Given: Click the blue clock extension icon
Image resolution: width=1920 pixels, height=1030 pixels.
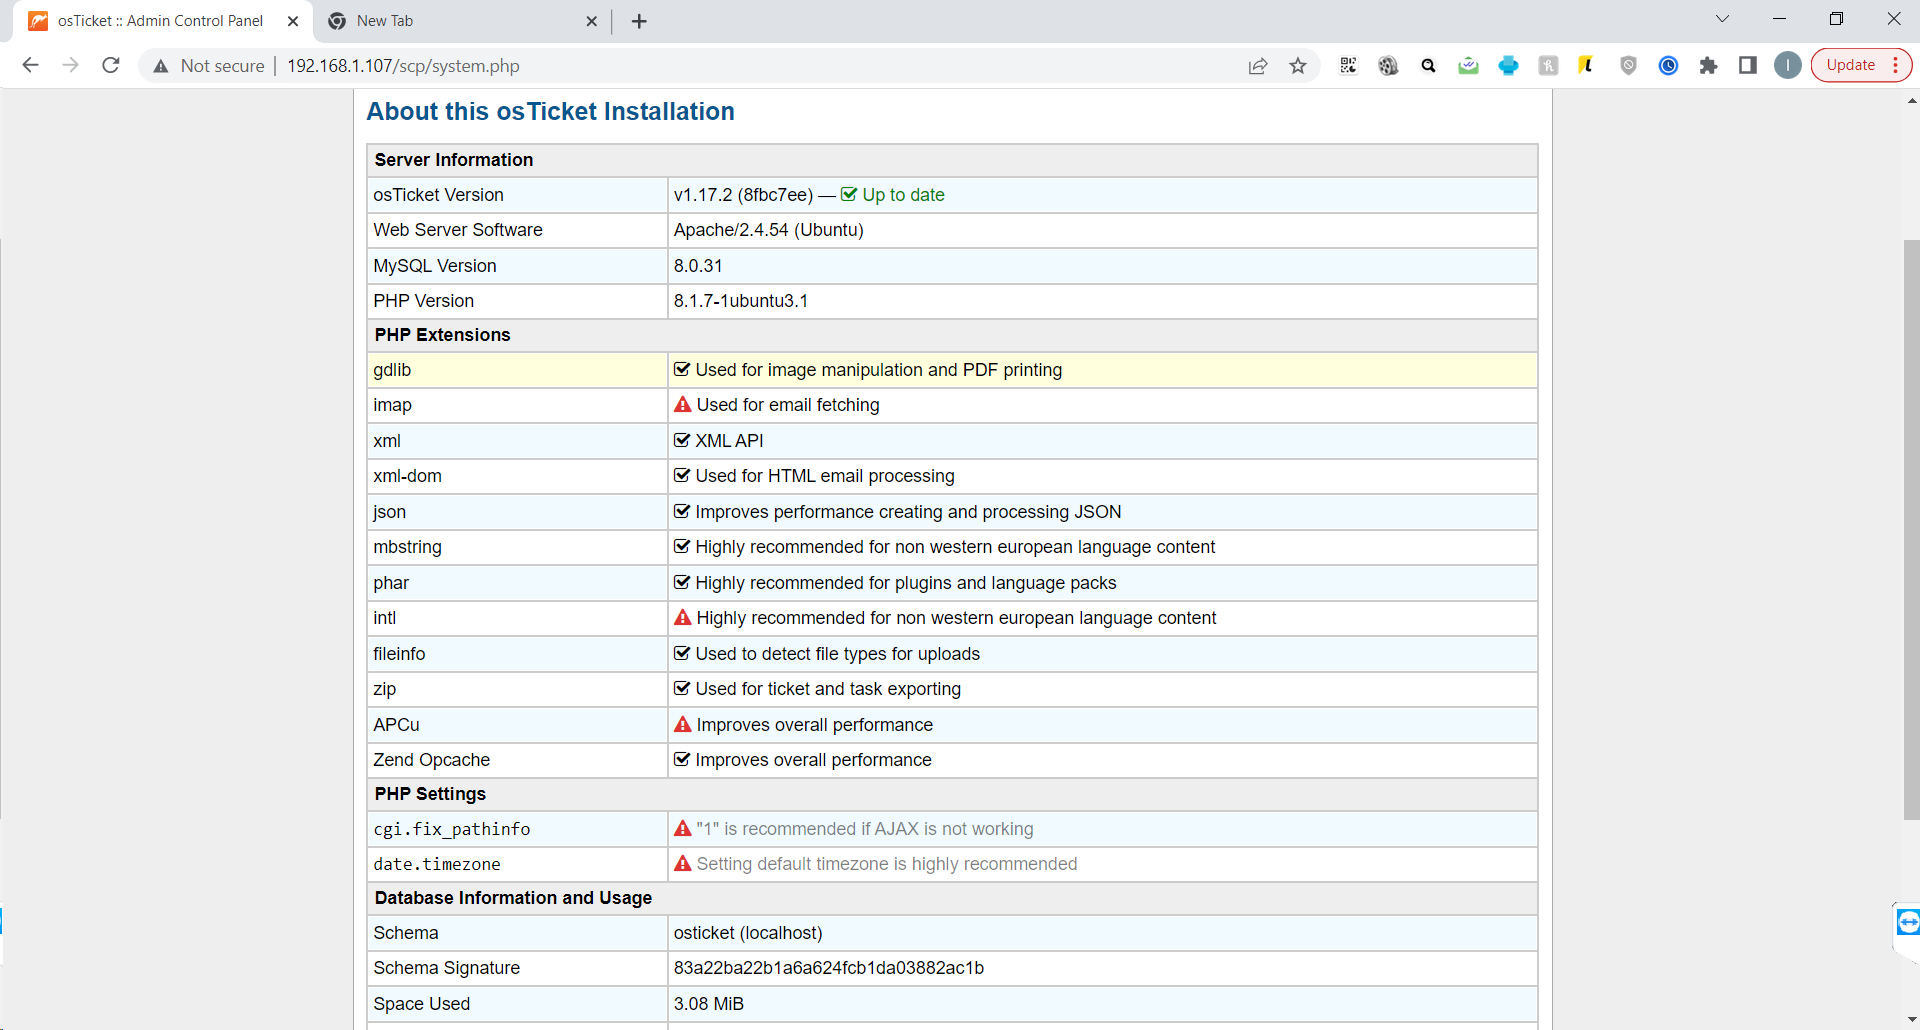Looking at the screenshot, I should pos(1668,66).
